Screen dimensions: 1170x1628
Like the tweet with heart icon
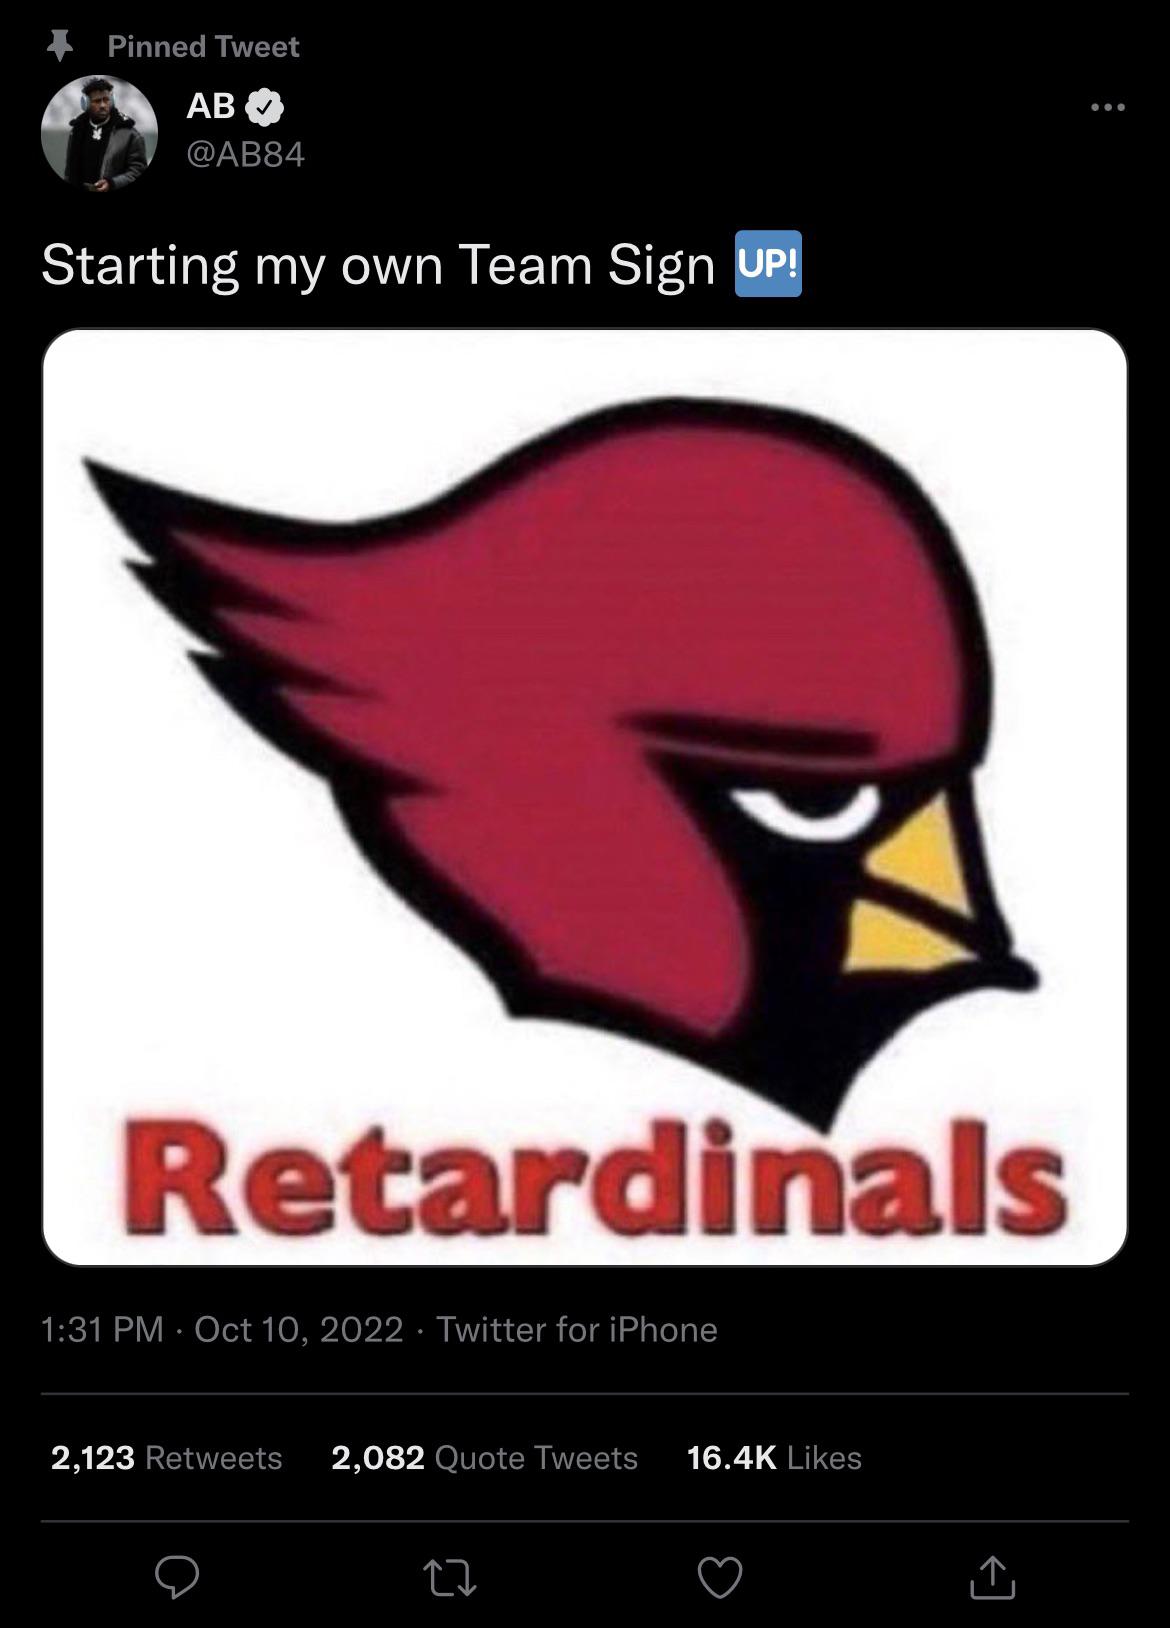(x=720, y=1578)
